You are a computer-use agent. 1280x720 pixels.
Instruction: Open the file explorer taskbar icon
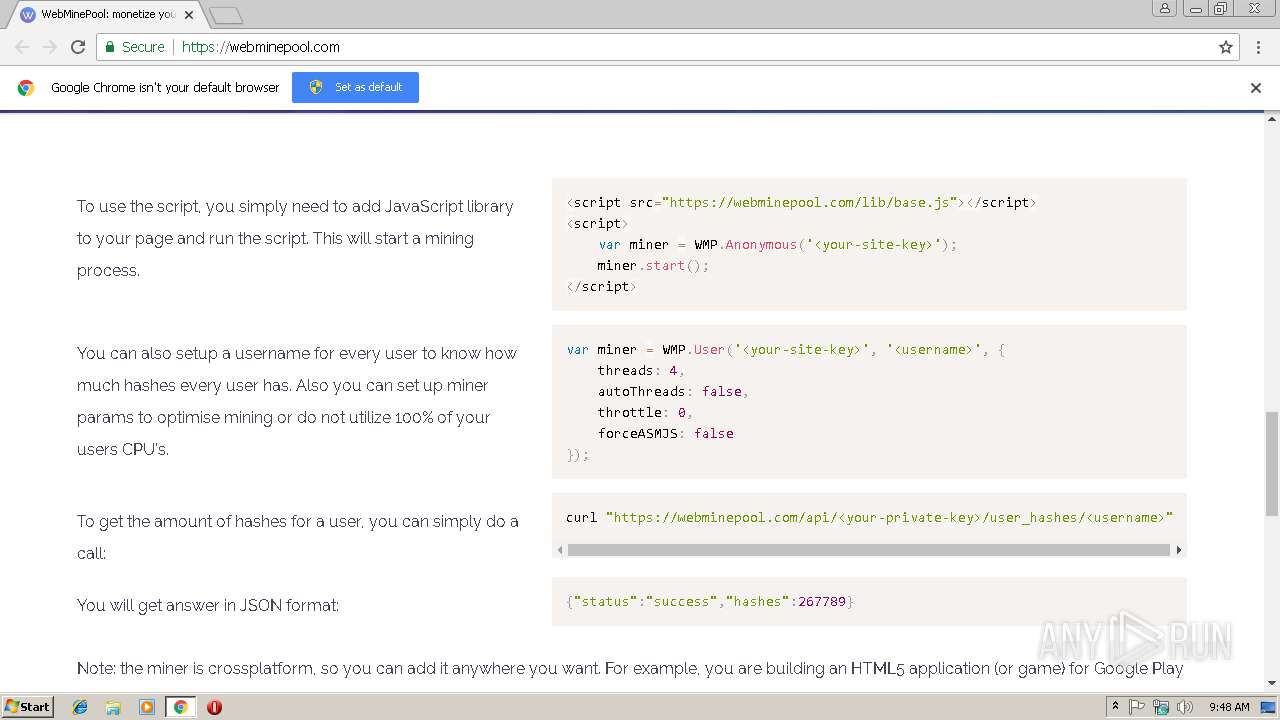pyautogui.click(x=113, y=707)
